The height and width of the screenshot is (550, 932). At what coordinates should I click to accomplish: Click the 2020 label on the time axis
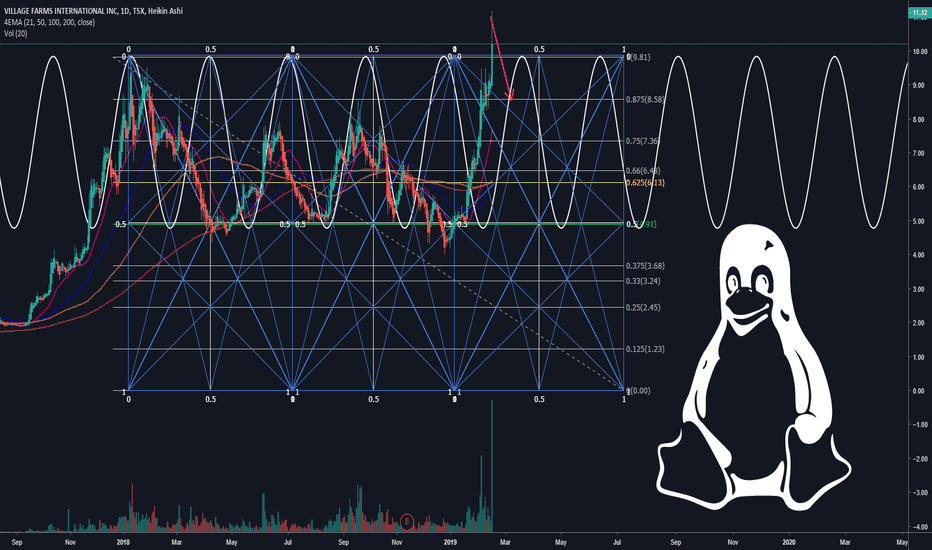[x=789, y=542]
